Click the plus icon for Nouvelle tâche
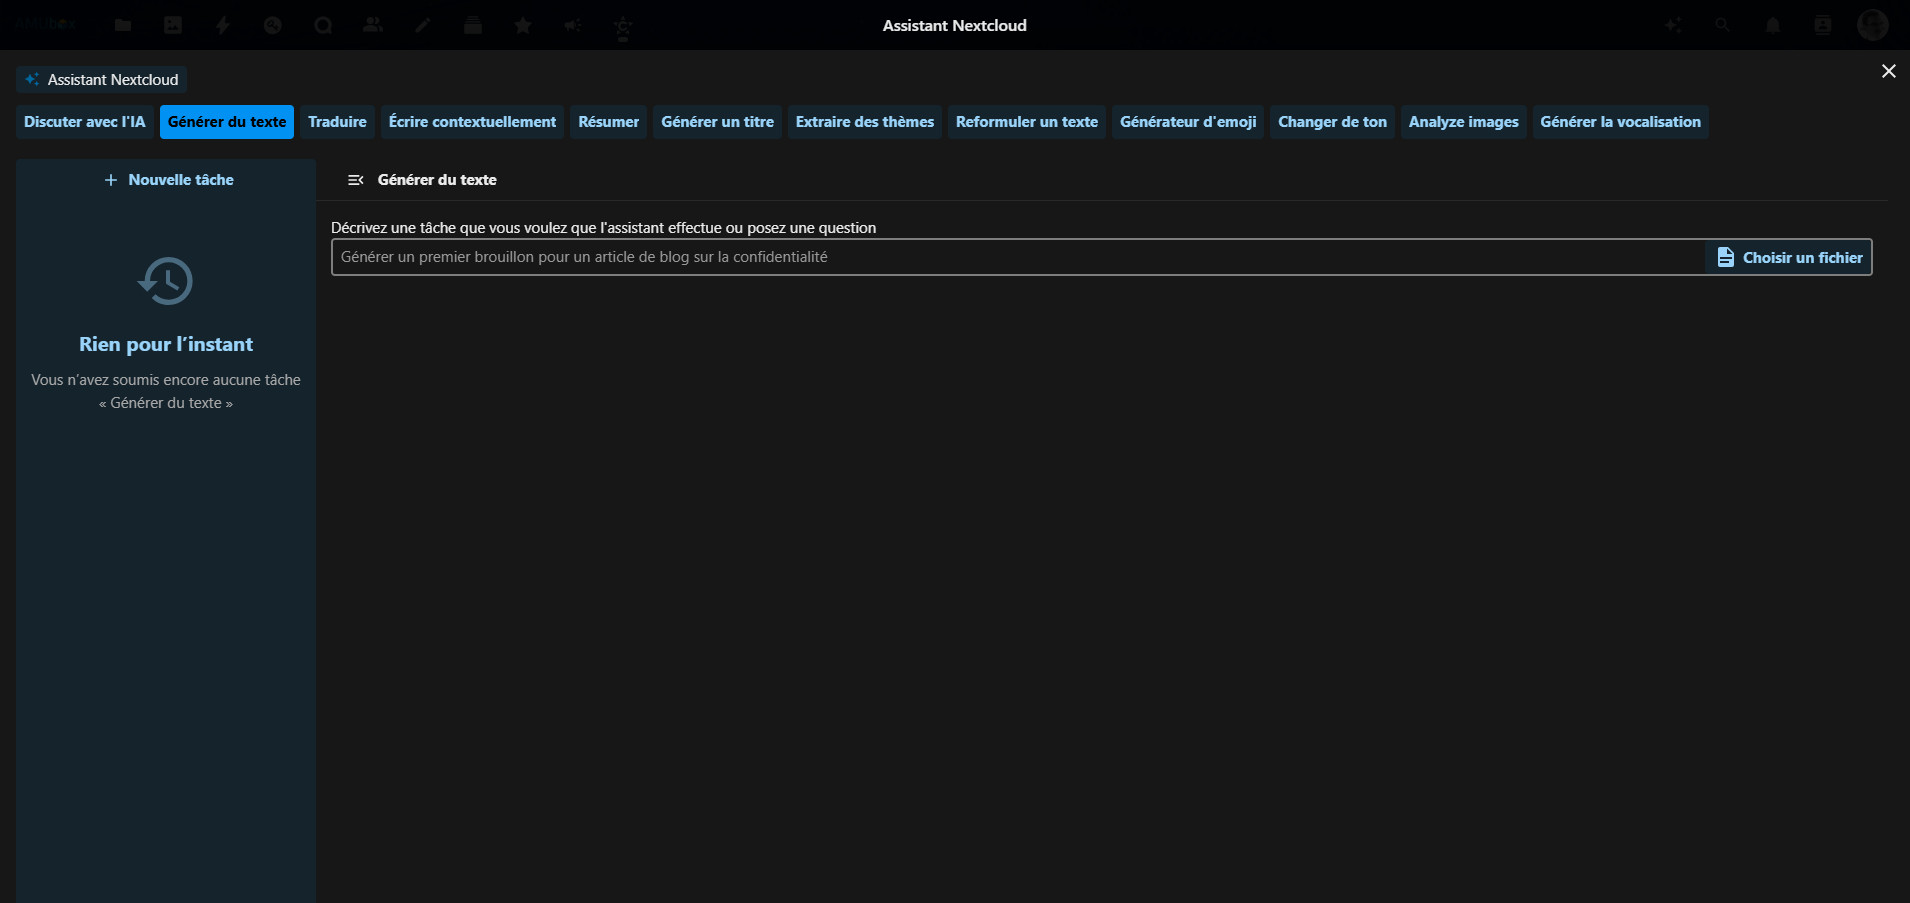 (111, 180)
